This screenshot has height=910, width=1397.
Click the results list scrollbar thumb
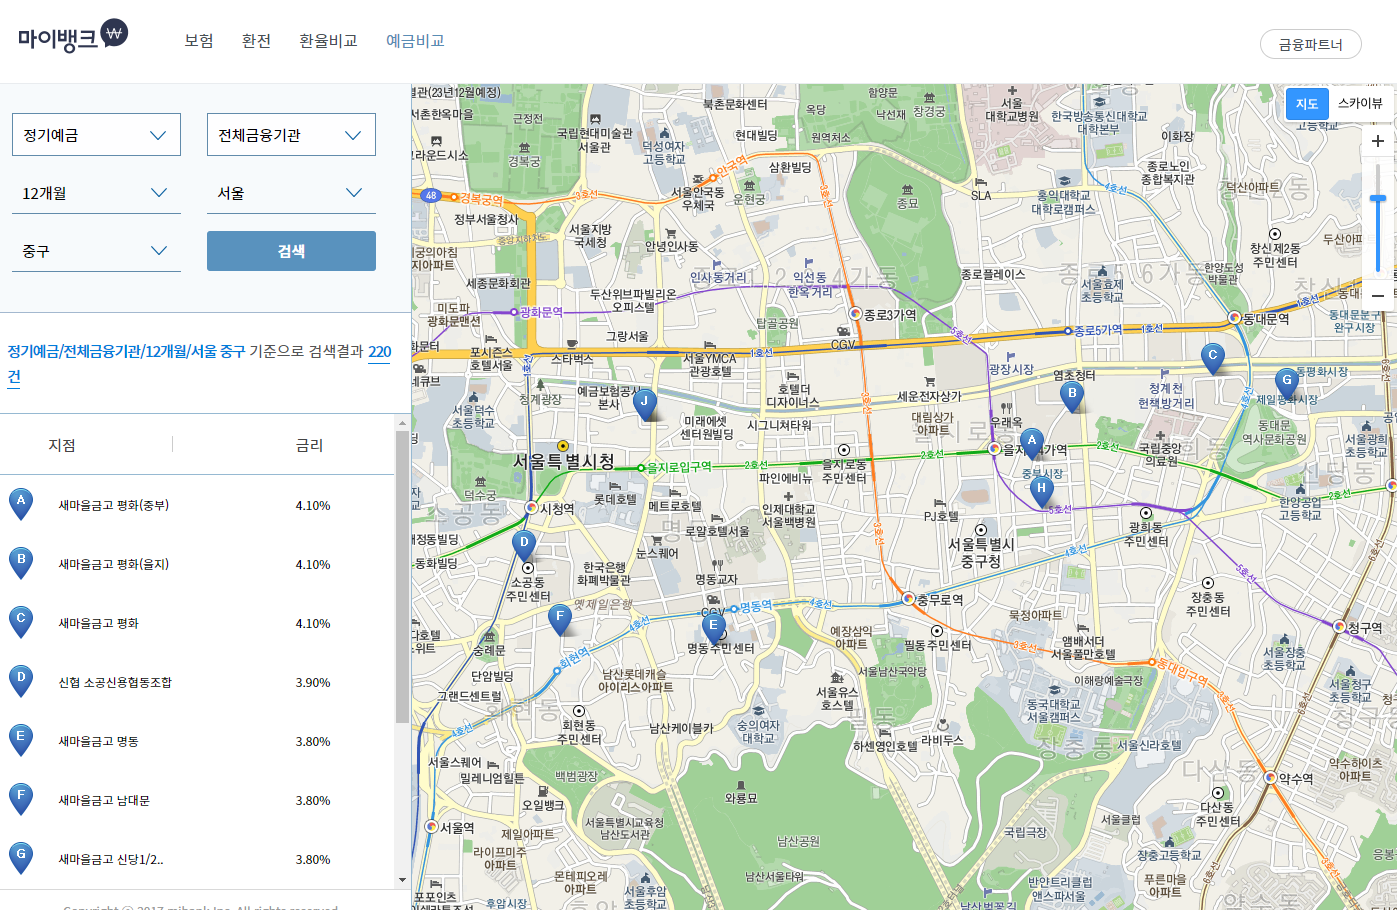click(x=402, y=577)
